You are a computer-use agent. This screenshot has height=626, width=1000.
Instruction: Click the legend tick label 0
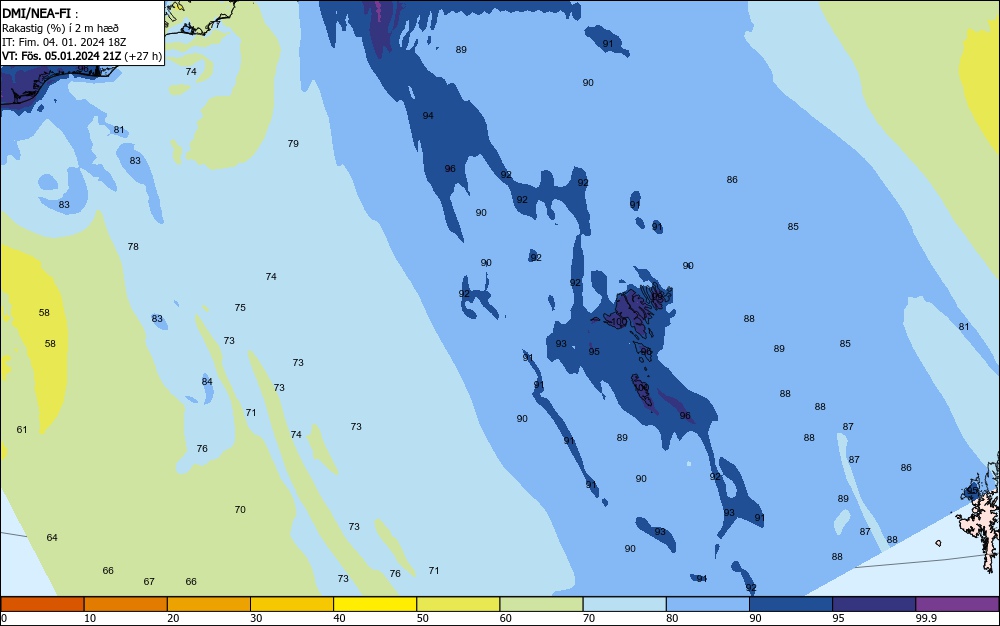click(4, 618)
